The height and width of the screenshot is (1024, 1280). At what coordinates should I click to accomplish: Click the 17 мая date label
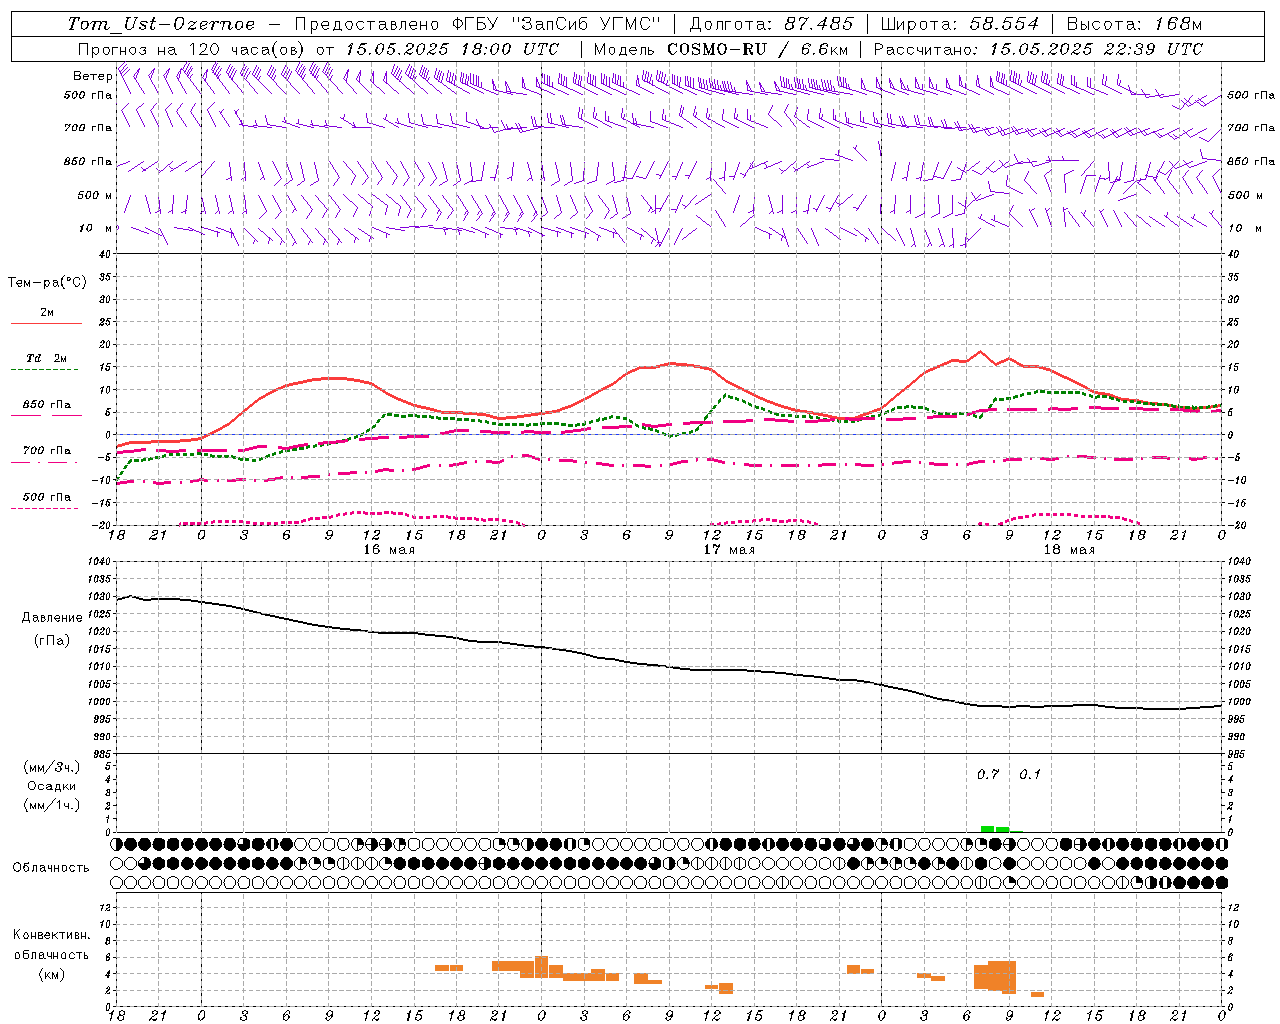tap(729, 550)
